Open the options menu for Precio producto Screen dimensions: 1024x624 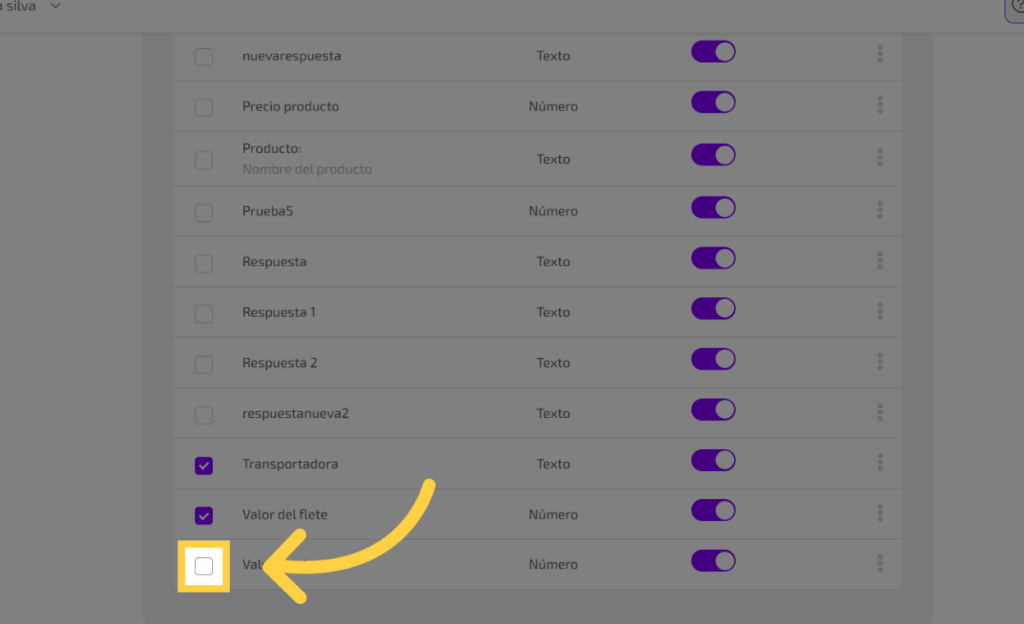880,105
